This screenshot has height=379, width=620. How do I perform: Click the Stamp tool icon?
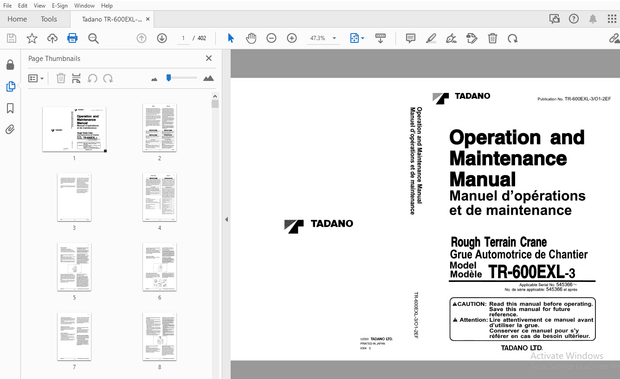click(472, 38)
